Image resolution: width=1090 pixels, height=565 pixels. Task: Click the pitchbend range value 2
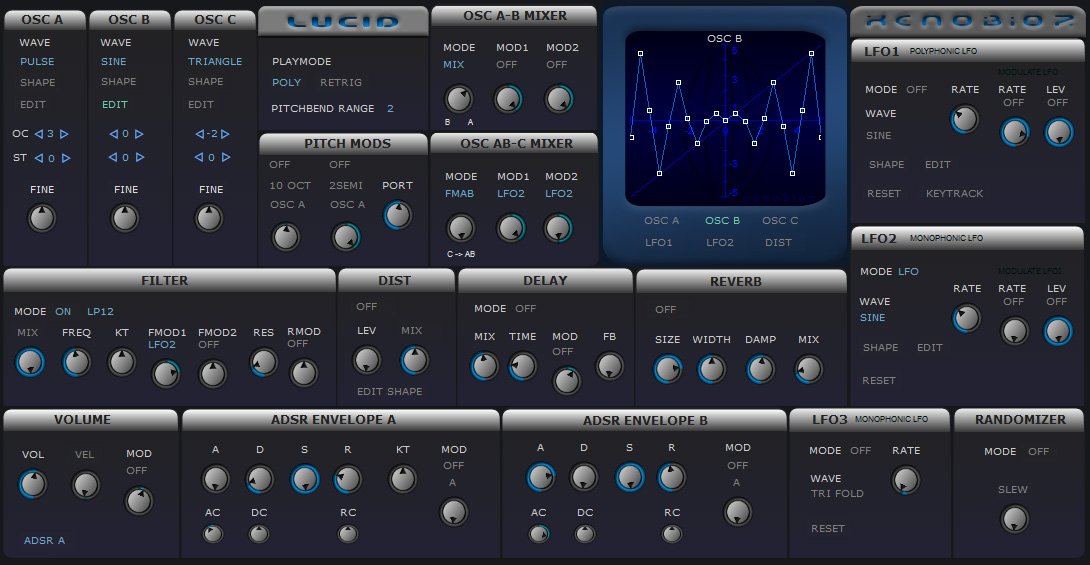tap(390, 108)
